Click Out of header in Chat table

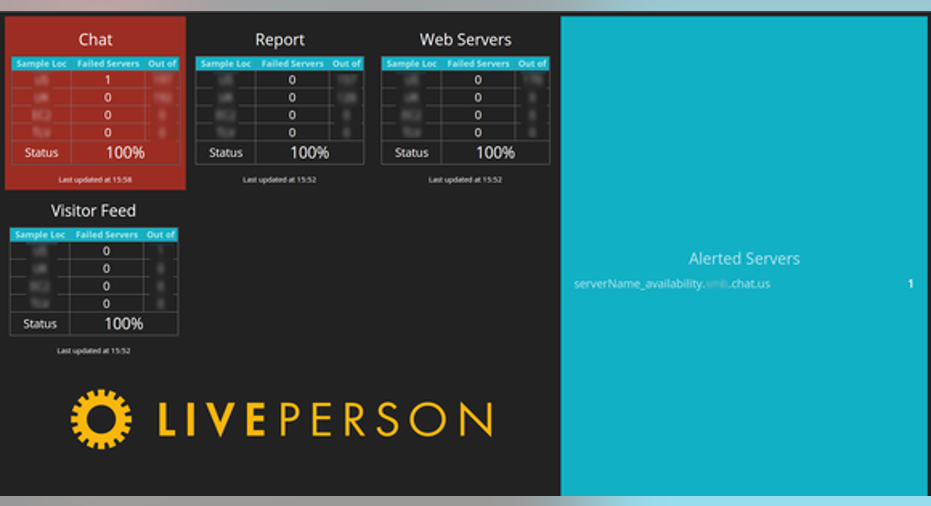162,64
